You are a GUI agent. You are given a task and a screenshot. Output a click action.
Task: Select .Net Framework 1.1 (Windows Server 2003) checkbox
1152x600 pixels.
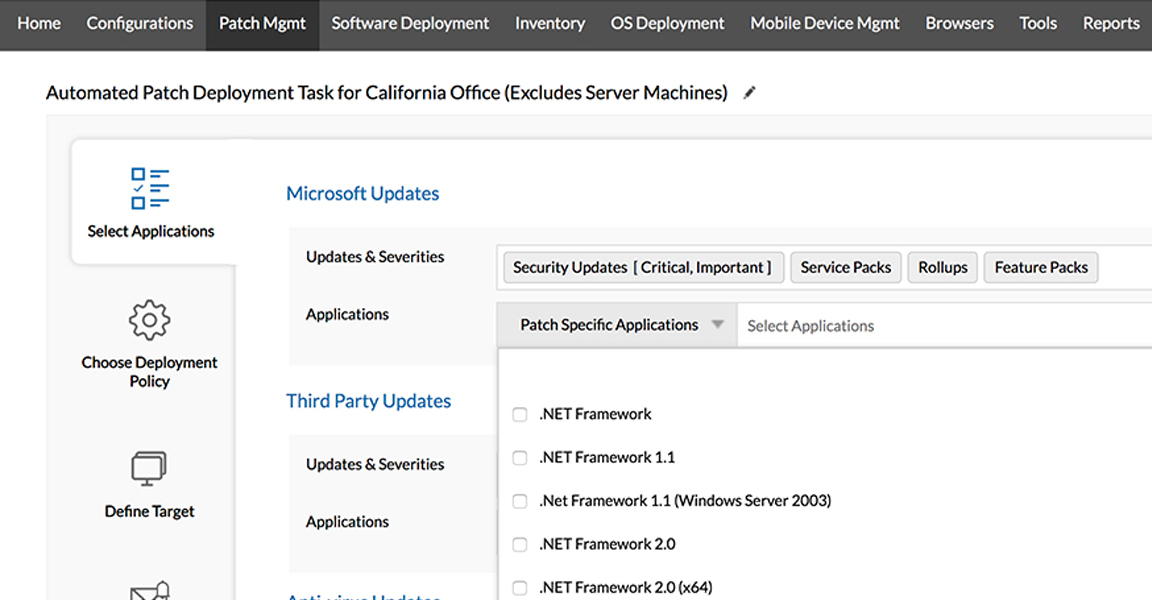(x=520, y=501)
